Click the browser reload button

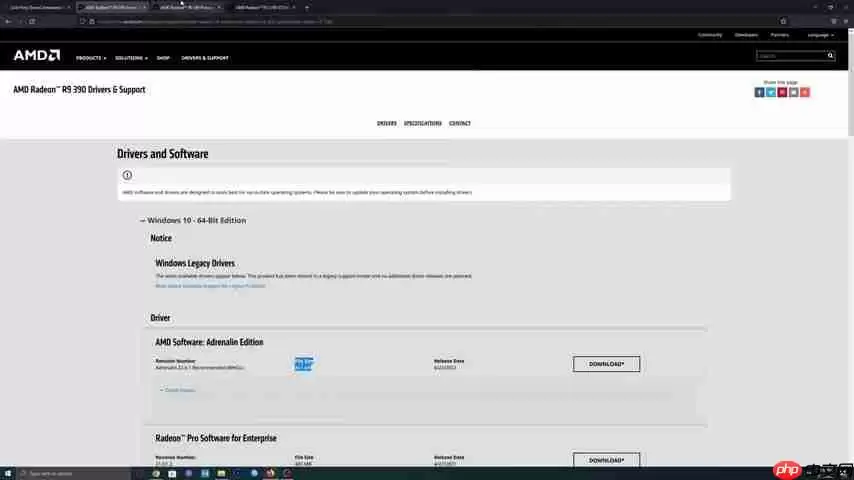click(32, 21)
